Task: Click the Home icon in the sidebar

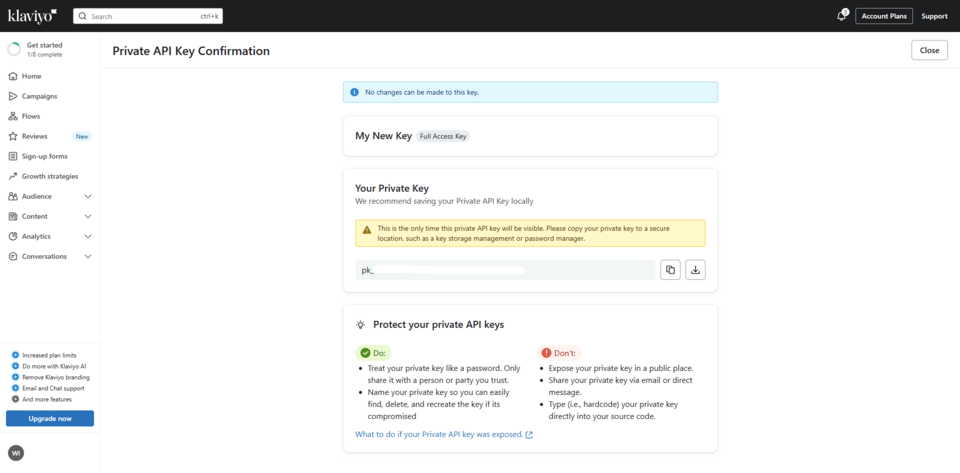Action: [13, 76]
